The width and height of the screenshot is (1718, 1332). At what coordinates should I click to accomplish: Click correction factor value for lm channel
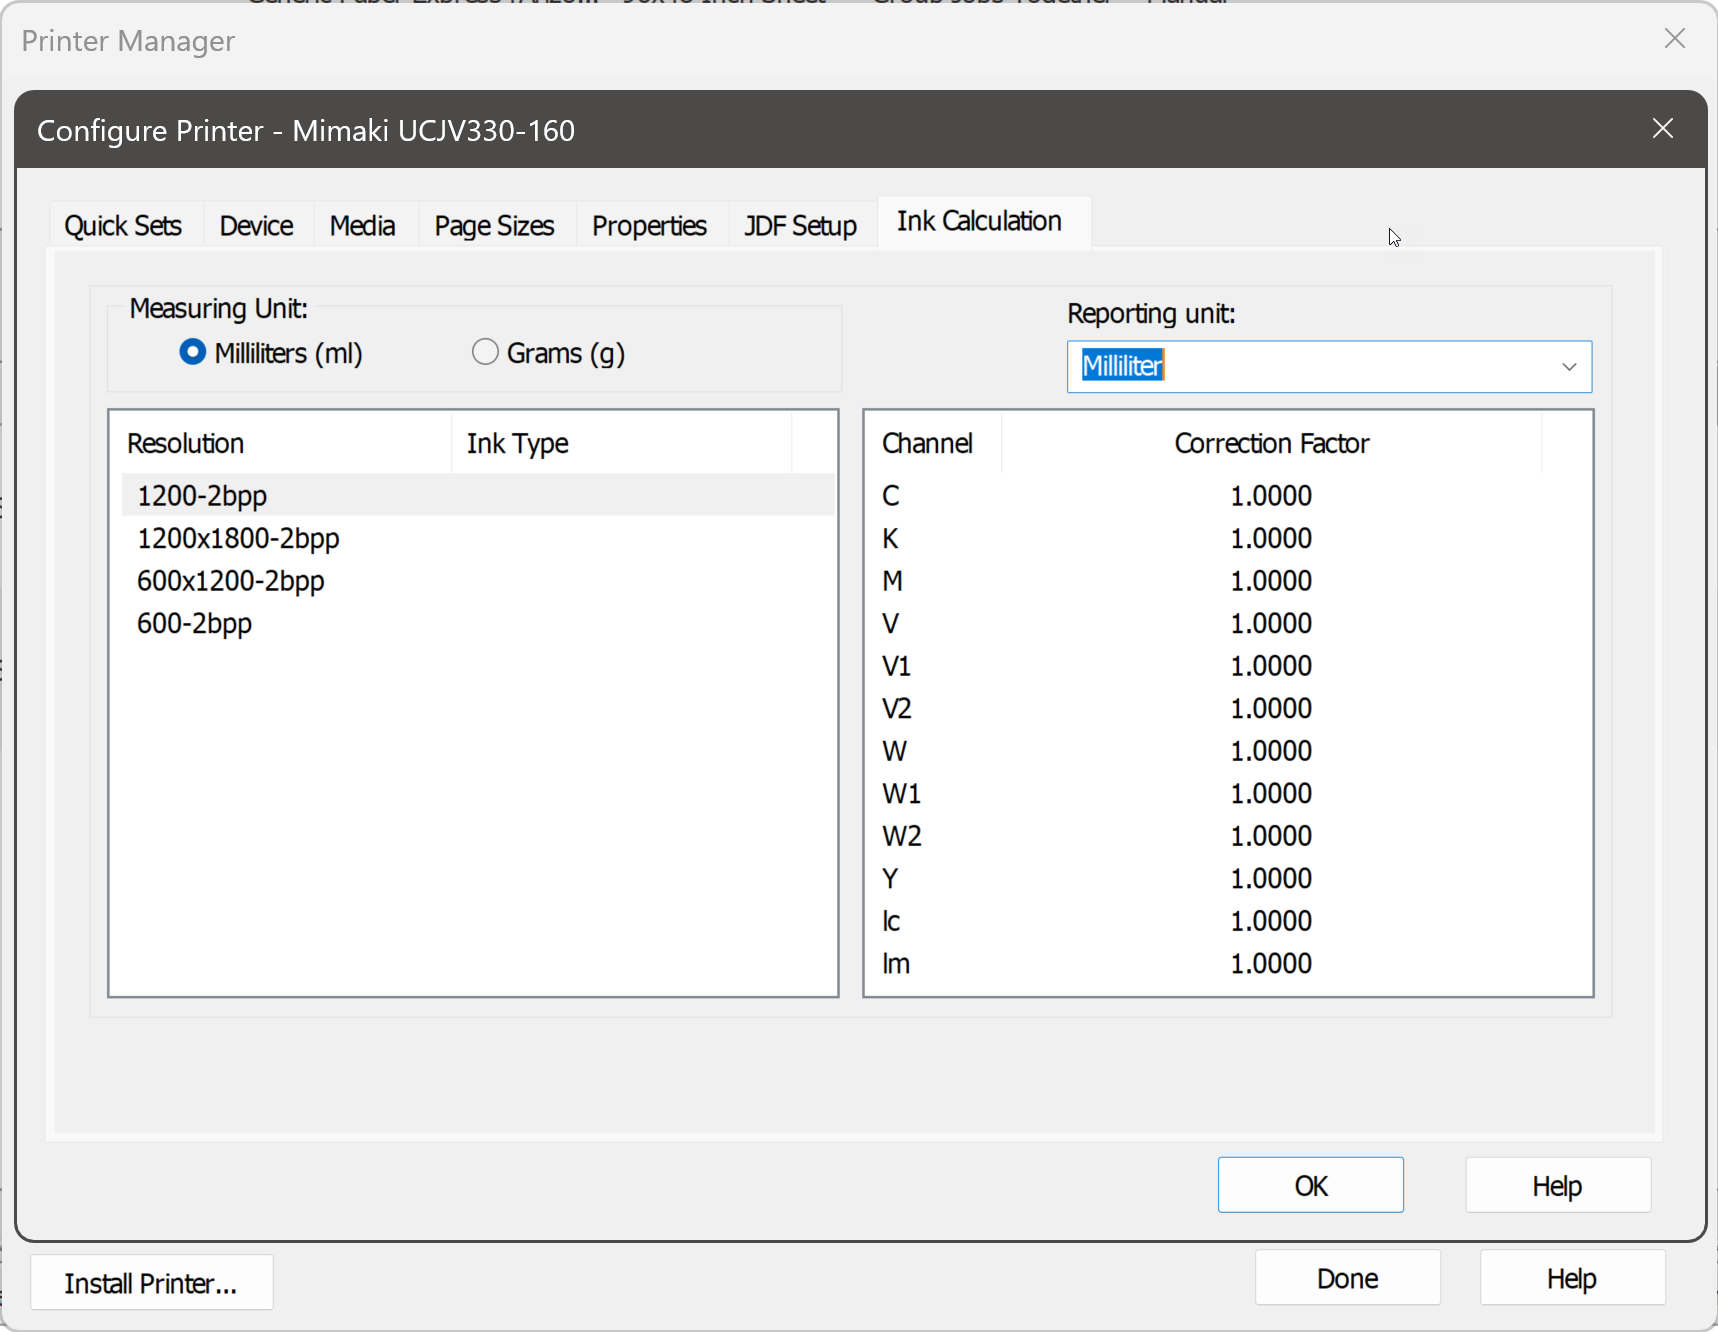click(x=1271, y=964)
